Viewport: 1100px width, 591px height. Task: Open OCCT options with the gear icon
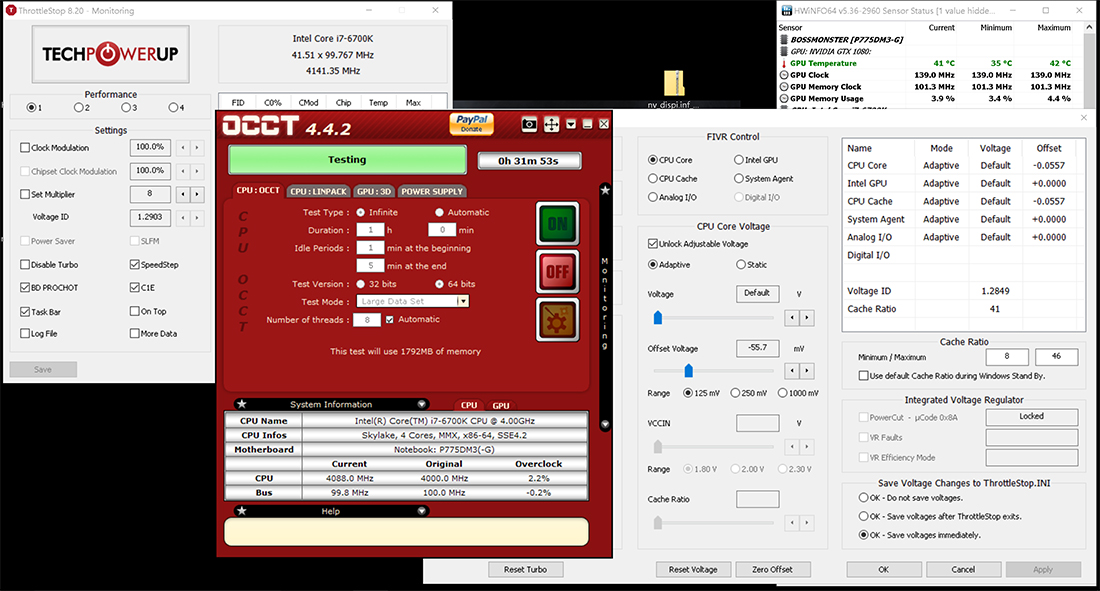tap(558, 320)
